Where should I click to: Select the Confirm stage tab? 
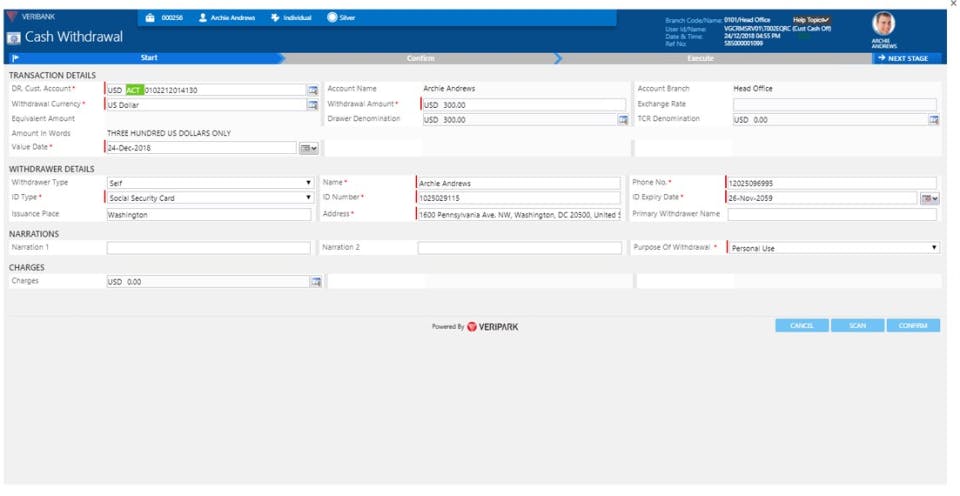(x=421, y=59)
